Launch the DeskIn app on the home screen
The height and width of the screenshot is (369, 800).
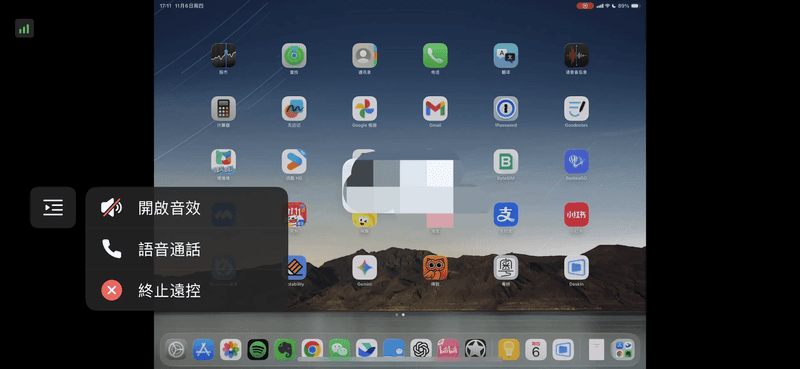coord(577,268)
